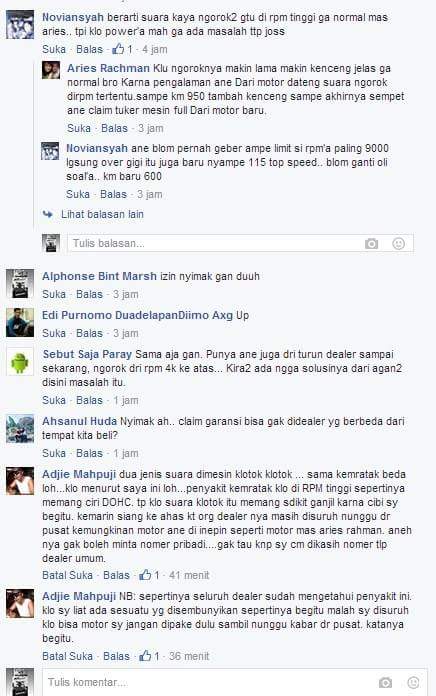This screenshot has height=696, width=436.
Task: Click Balas under Ahsanul Huda comment
Action: [x=89, y=453]
